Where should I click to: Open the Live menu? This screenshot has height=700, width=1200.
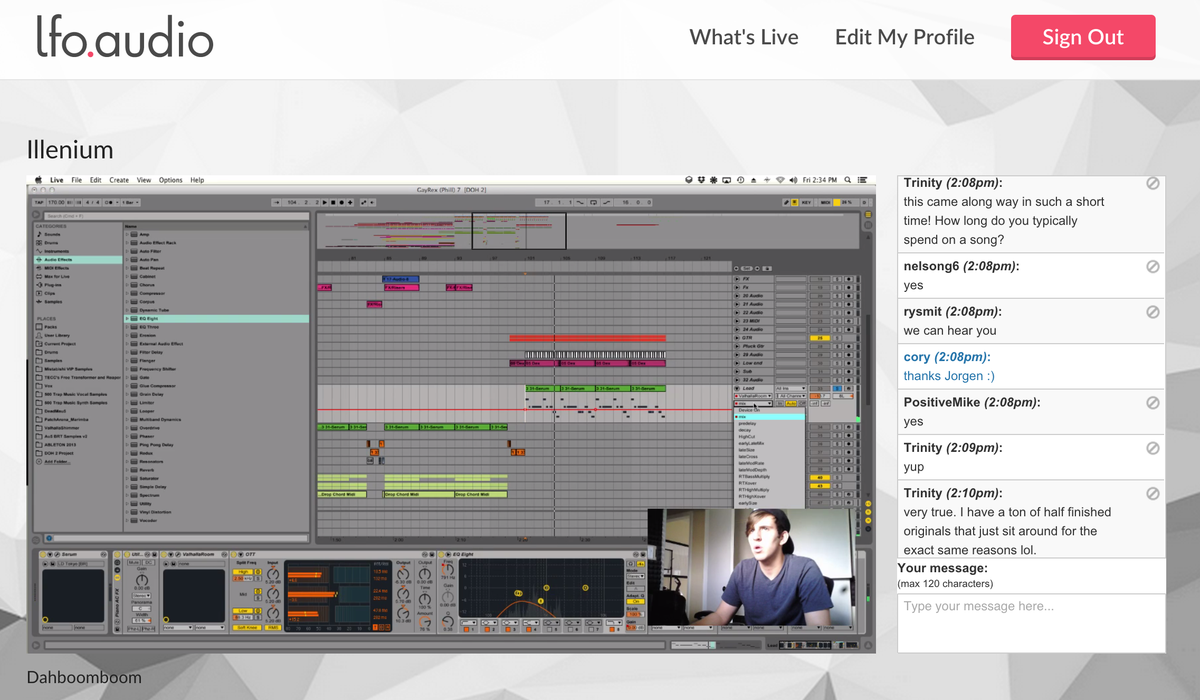[x=57, y=180]
